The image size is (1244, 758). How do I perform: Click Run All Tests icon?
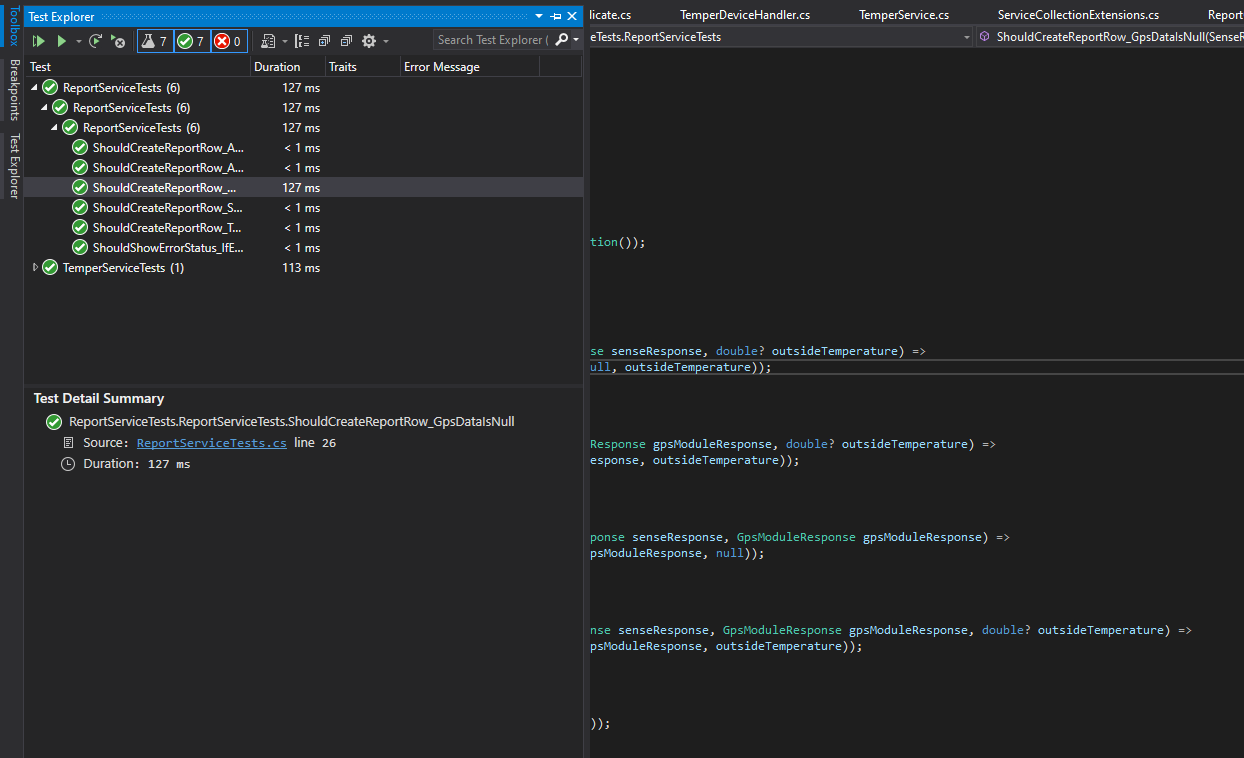pyautogui.click(x=39, y=41)
